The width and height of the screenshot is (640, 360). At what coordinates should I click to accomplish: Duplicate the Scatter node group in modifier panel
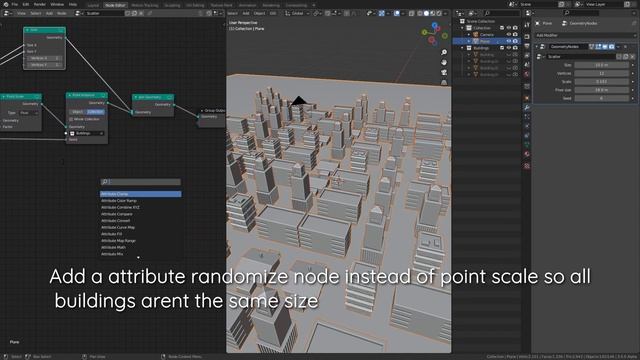[626, 57]
